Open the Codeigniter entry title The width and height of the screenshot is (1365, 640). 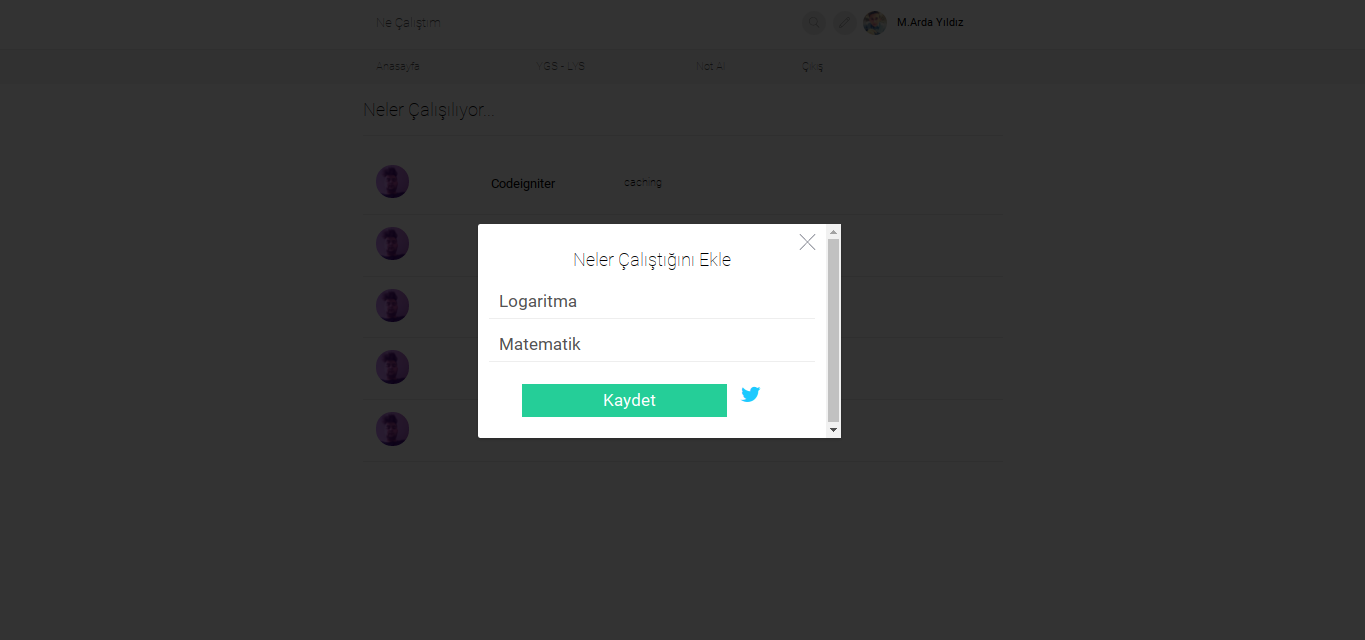pos(523,184)
